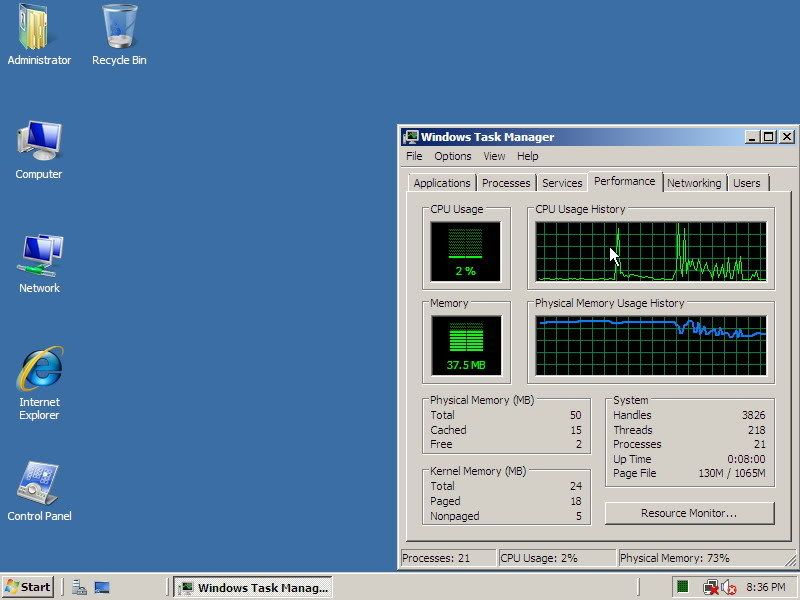Image resolution: width=800 pixels, height=600 pixels.
Task: Click the Physical Memory Total value 50
Action: click(576, 415)
